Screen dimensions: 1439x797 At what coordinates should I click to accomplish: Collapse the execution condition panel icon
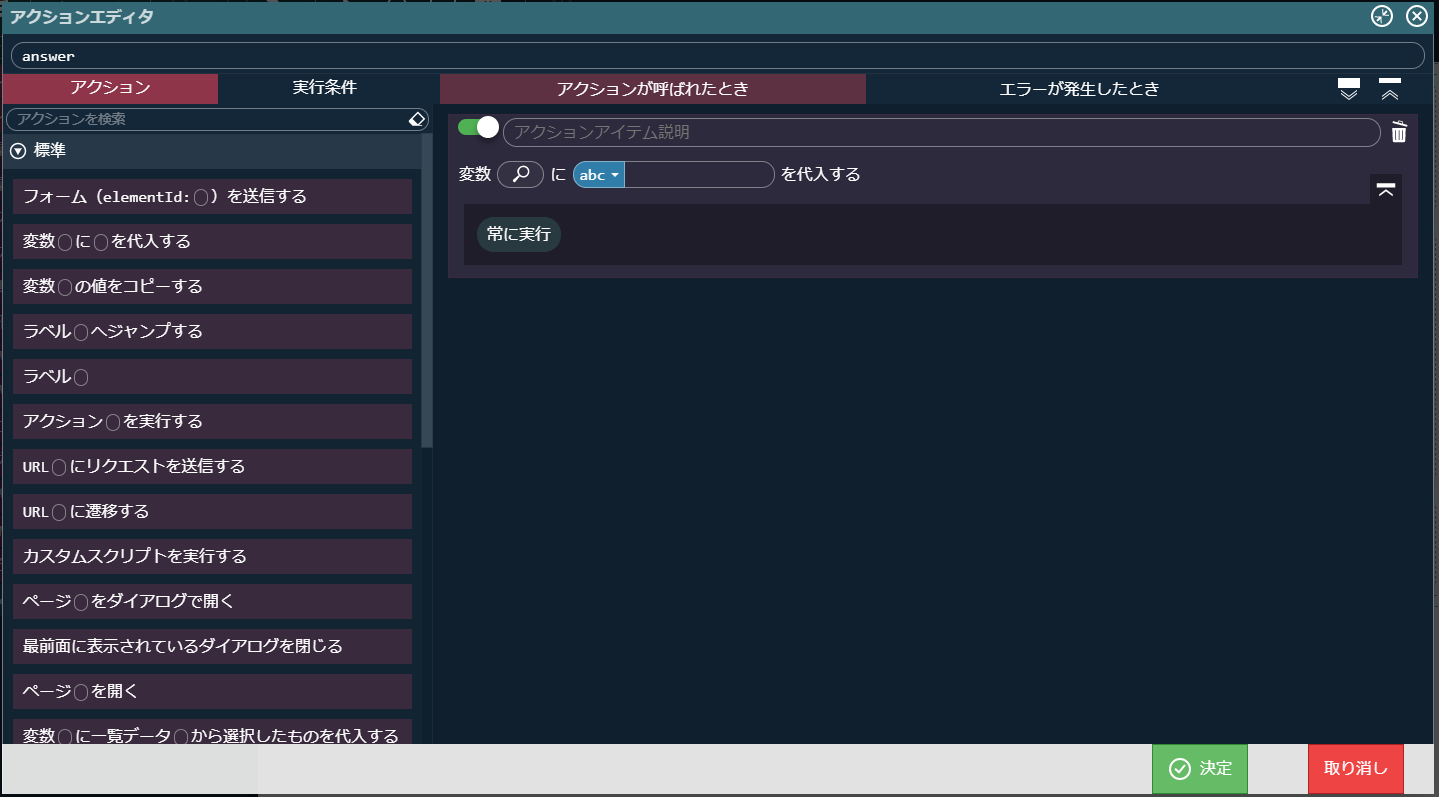1385,190
